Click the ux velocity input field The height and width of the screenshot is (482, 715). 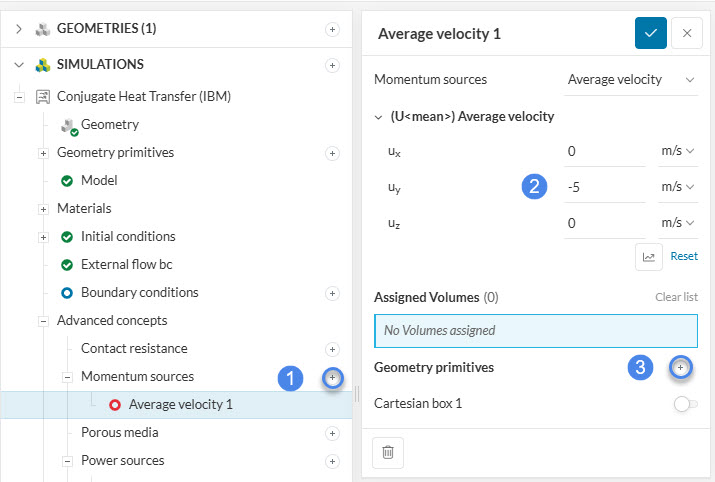click(603, 151)
